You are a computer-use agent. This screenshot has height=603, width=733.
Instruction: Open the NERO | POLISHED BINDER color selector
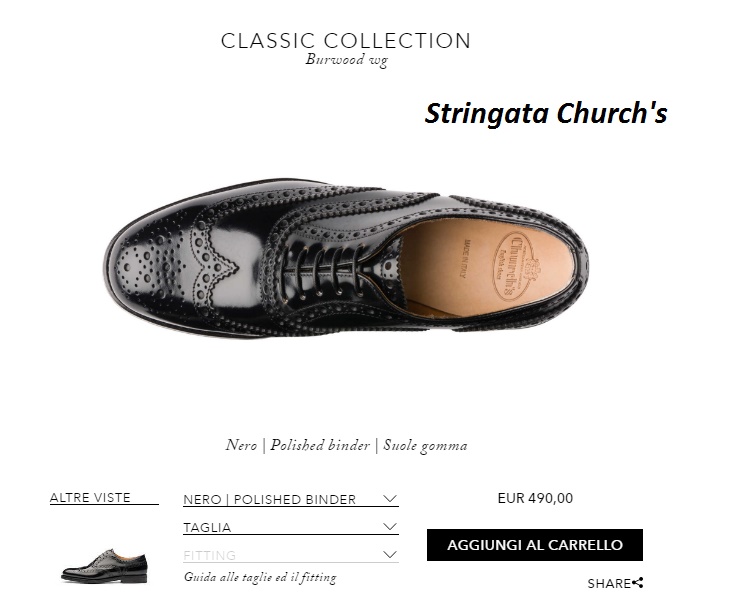point(270,499)
